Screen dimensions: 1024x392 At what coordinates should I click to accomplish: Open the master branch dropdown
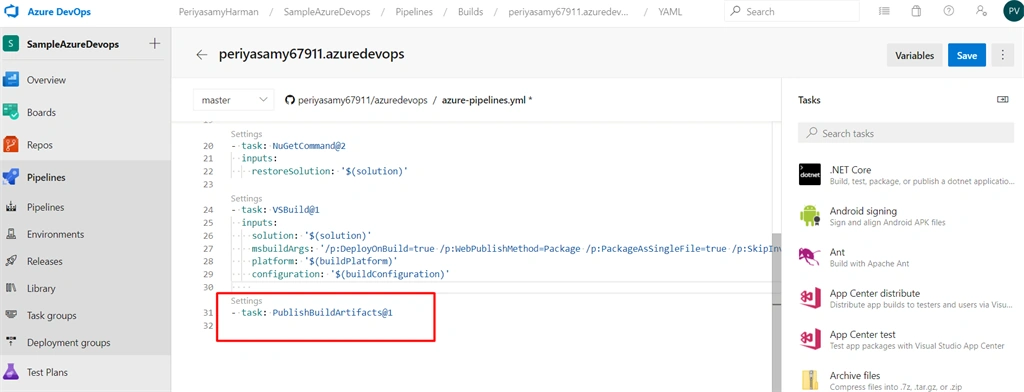click(233, 100)
